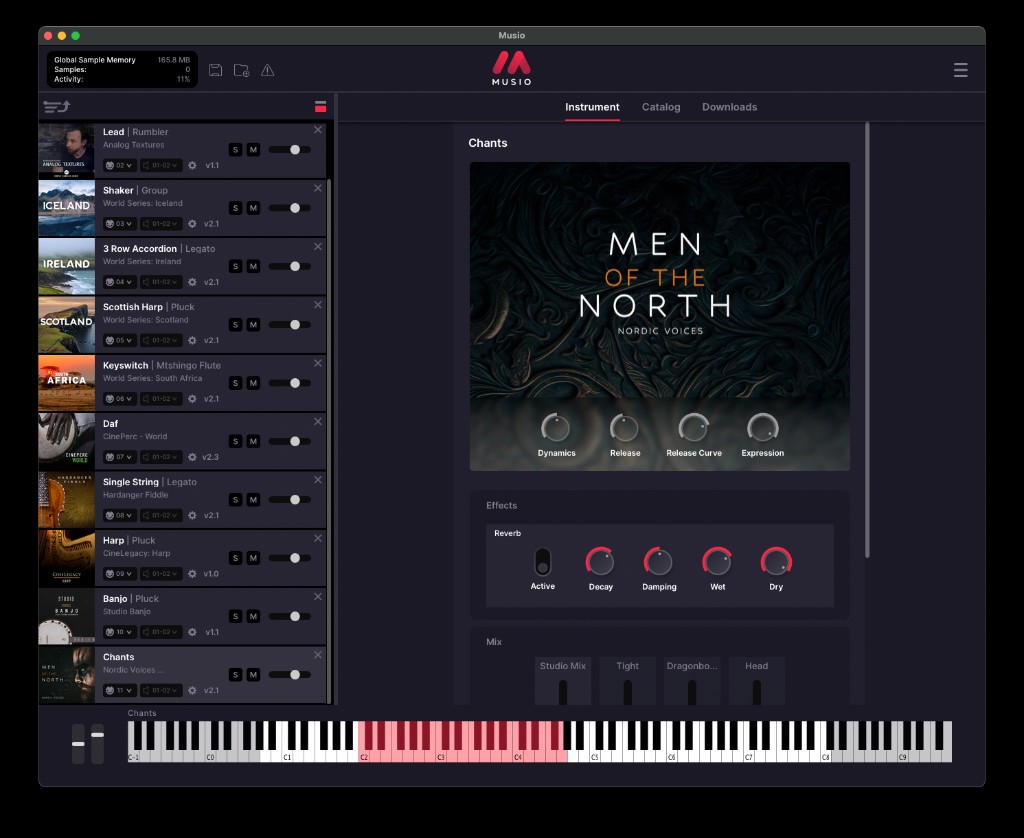Click the modulation wheel beside pitch wheel

[97, 743]
